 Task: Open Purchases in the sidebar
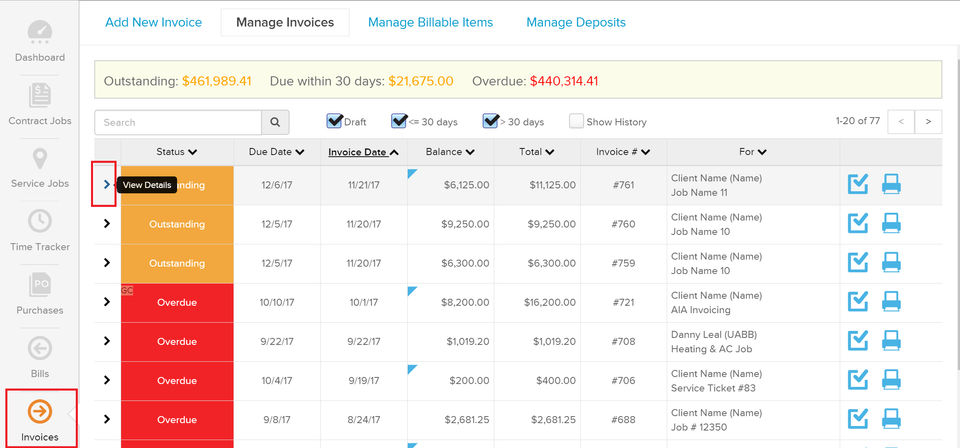pyautogui.click(x=40, y=294)
